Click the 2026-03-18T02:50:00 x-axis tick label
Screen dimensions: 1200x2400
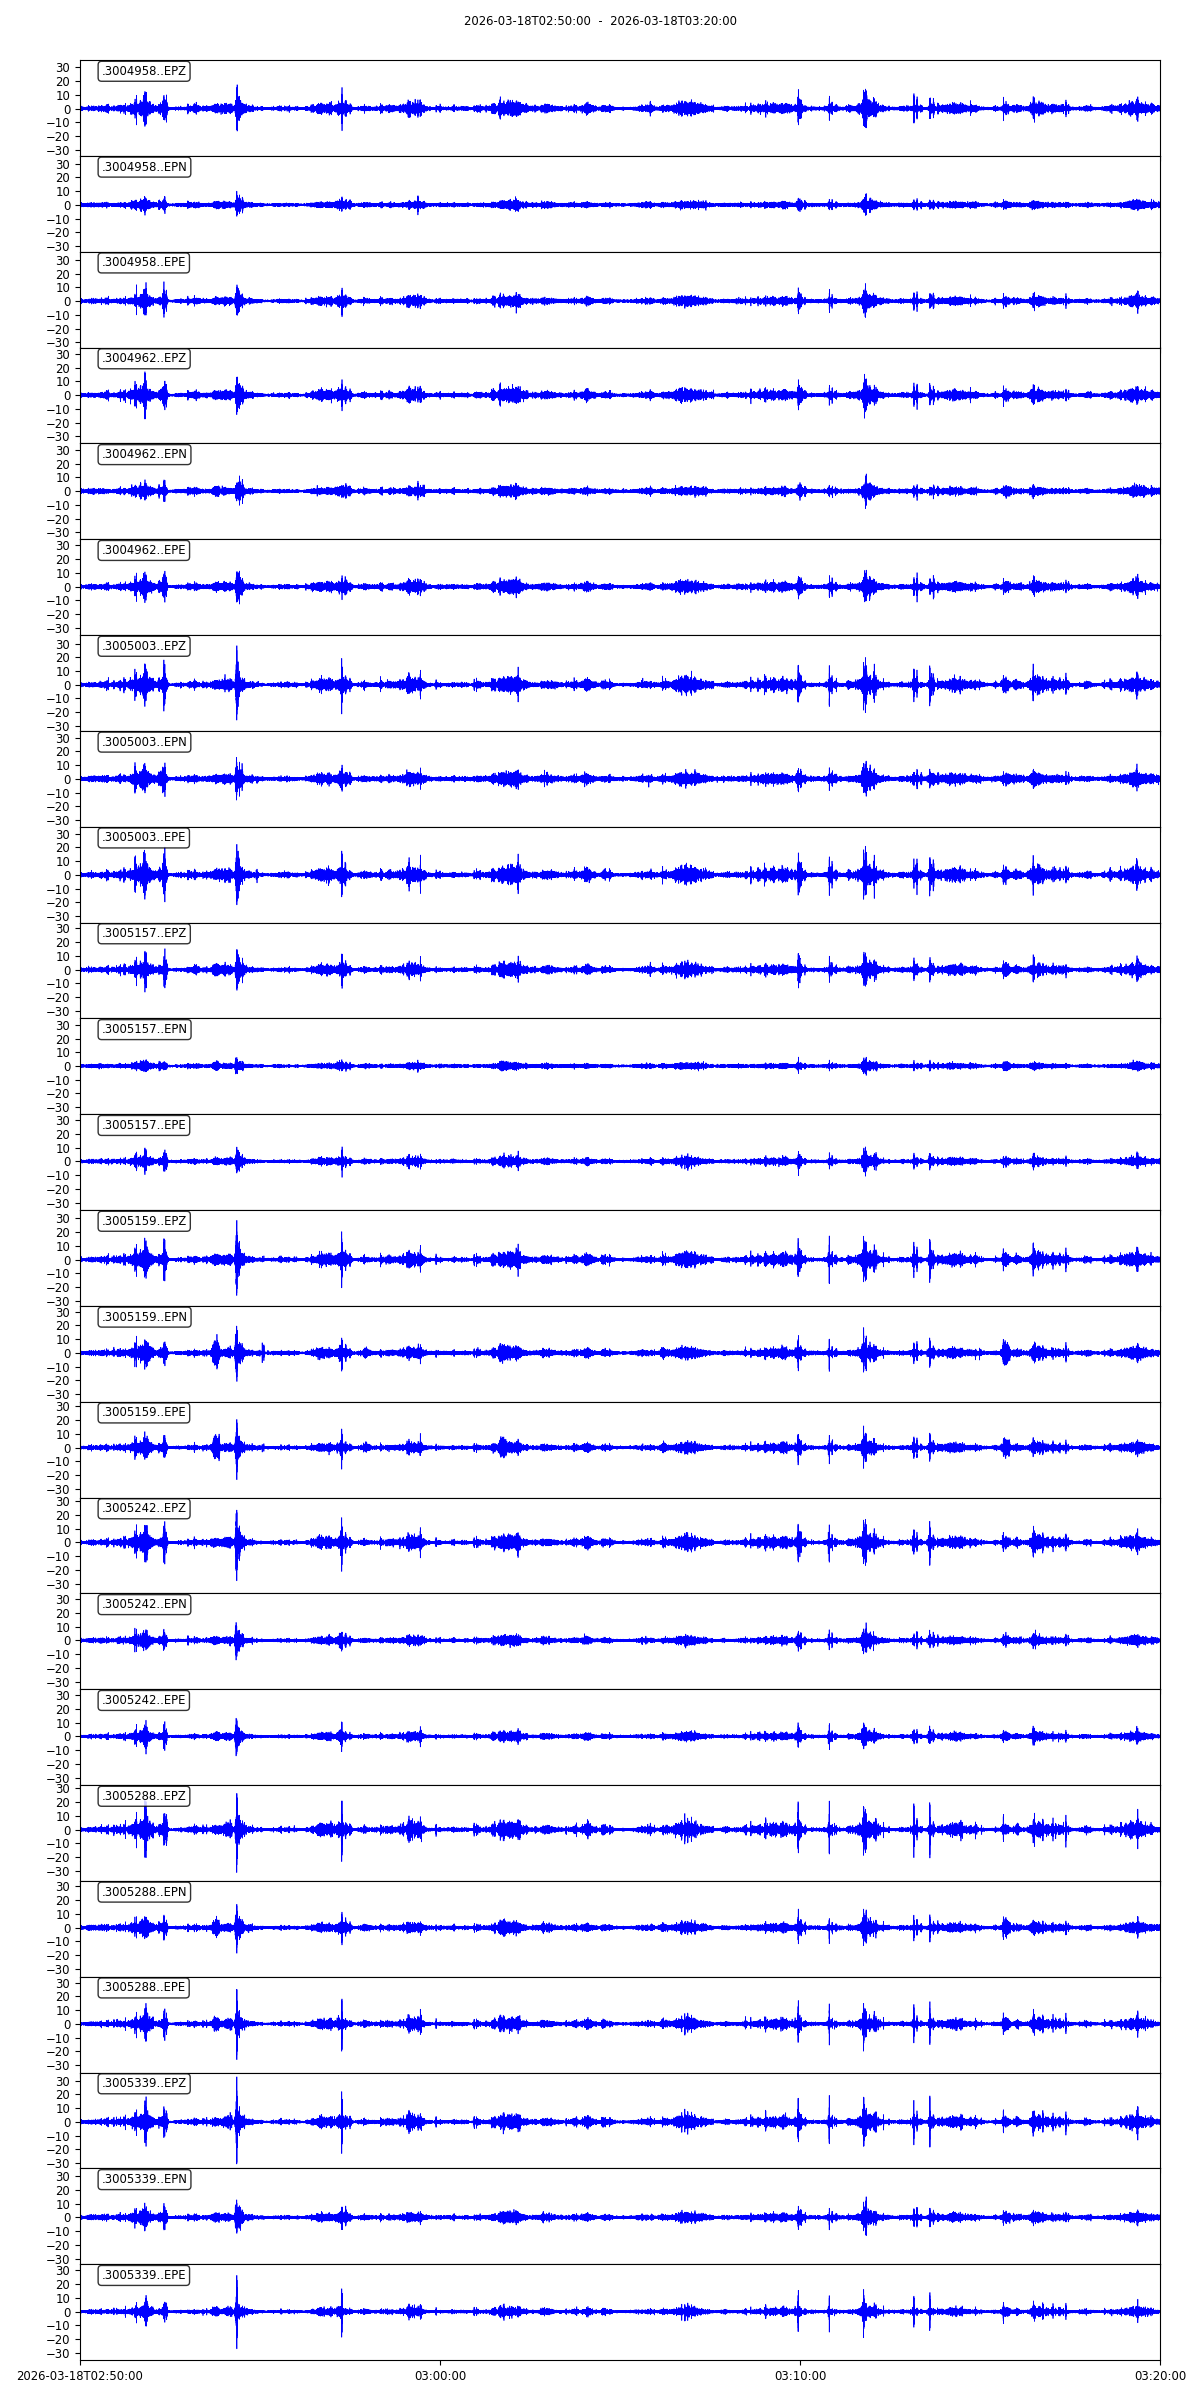pyautogui.click(x=80, y=2376)
